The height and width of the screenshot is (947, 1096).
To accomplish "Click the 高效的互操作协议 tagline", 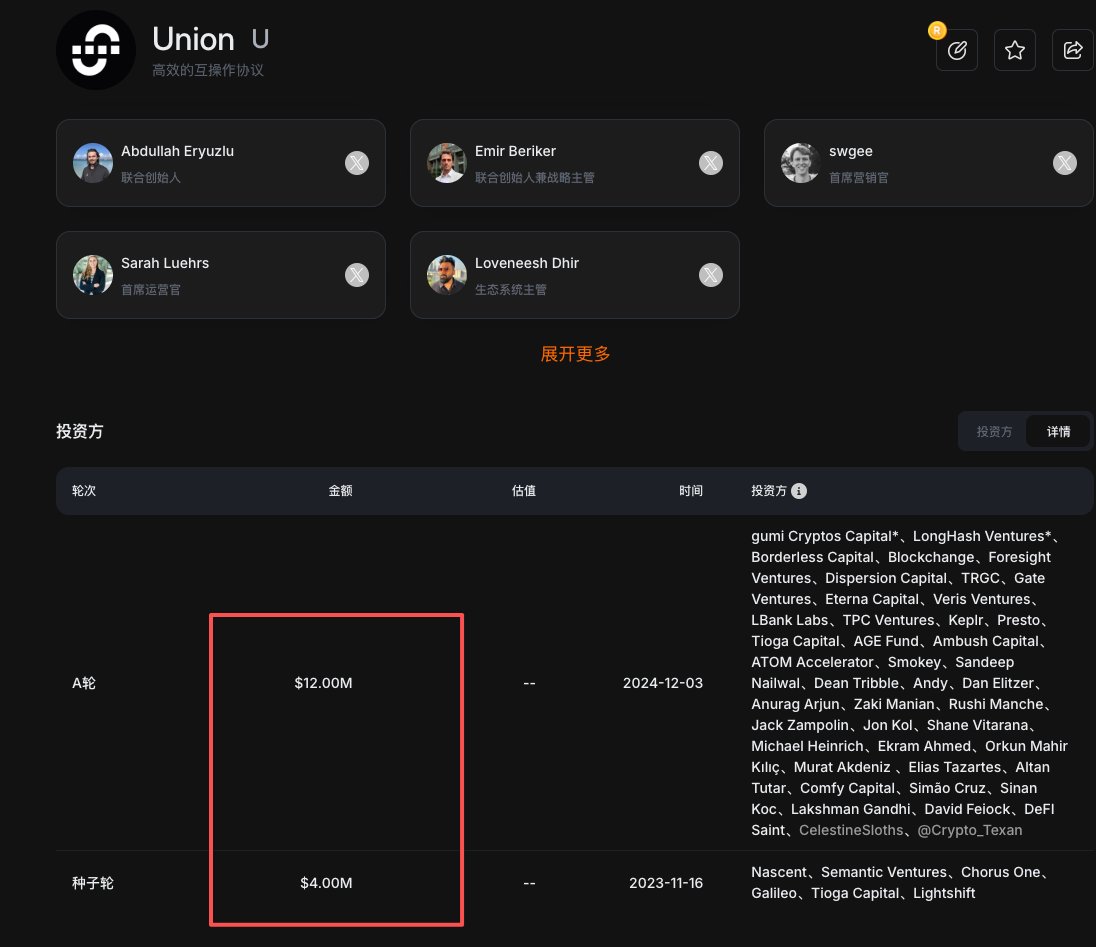I will pos(208,70).
